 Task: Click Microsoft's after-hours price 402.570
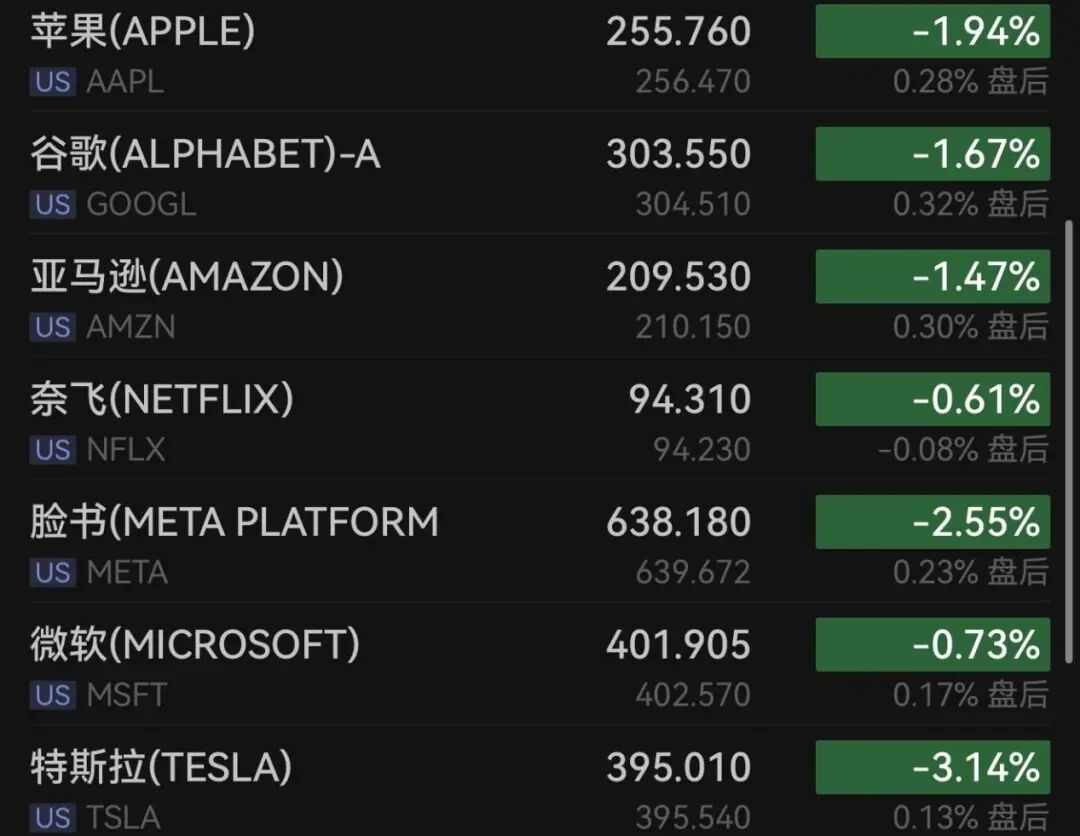coord(692,695)
